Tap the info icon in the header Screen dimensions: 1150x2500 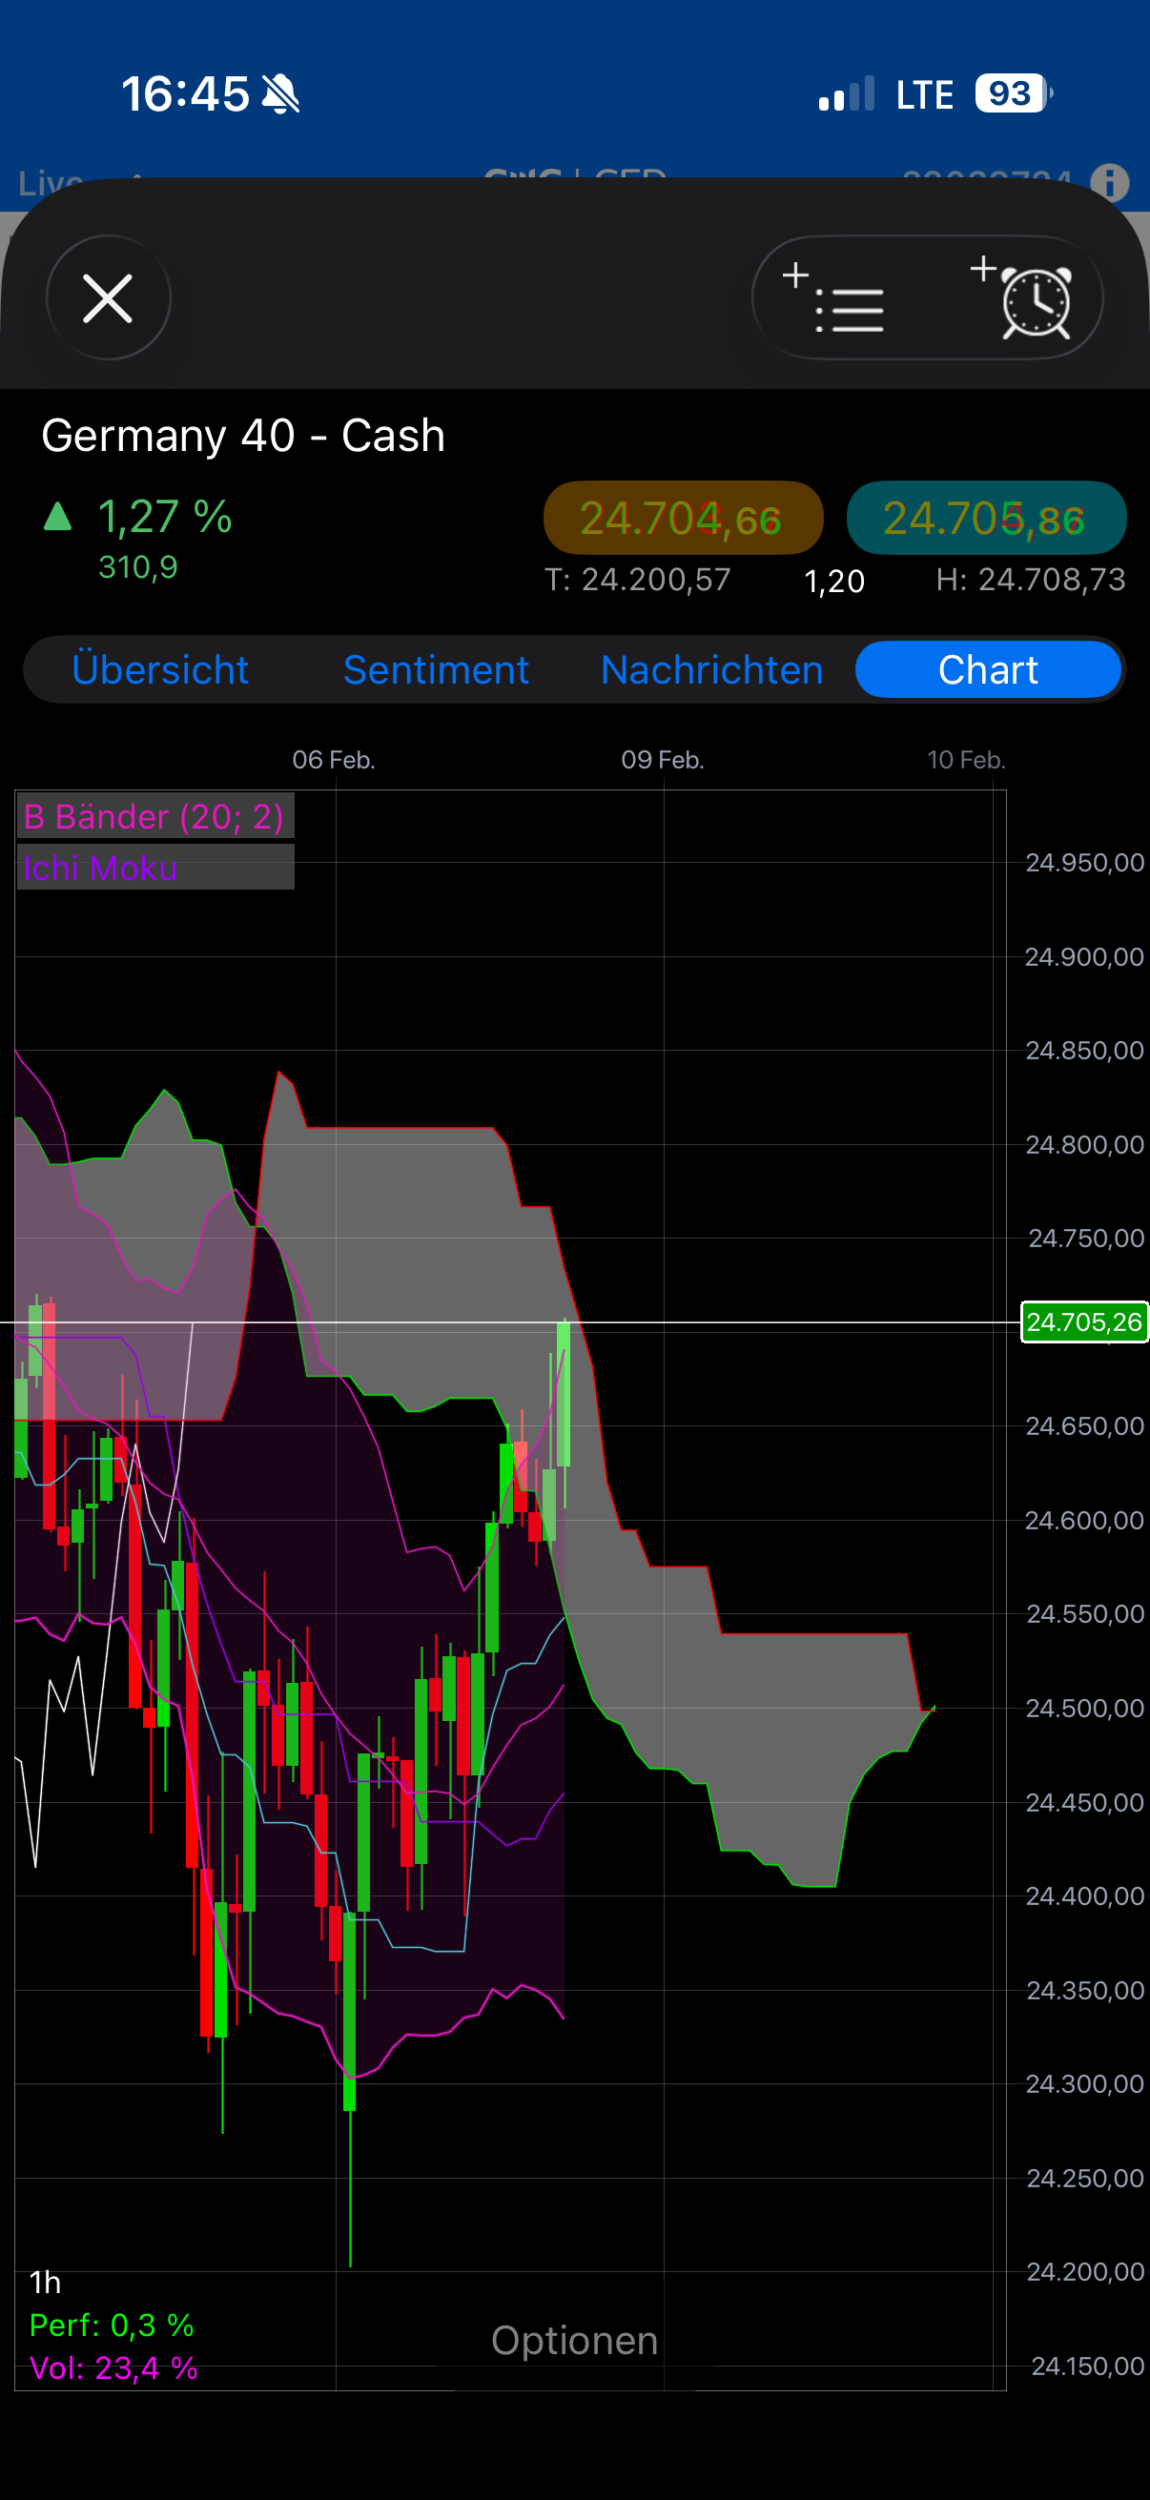pyautogui.click(x=1109, y=182)
